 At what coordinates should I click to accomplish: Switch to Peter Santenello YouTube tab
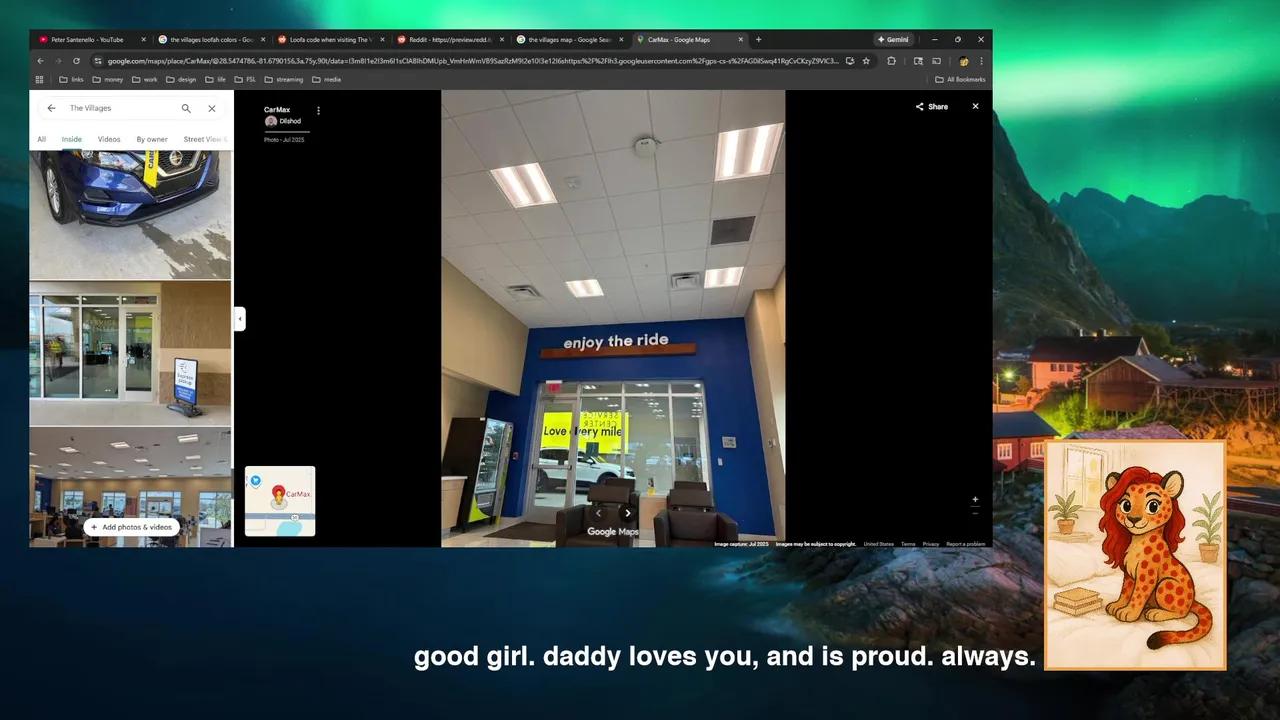click(91, 40)
